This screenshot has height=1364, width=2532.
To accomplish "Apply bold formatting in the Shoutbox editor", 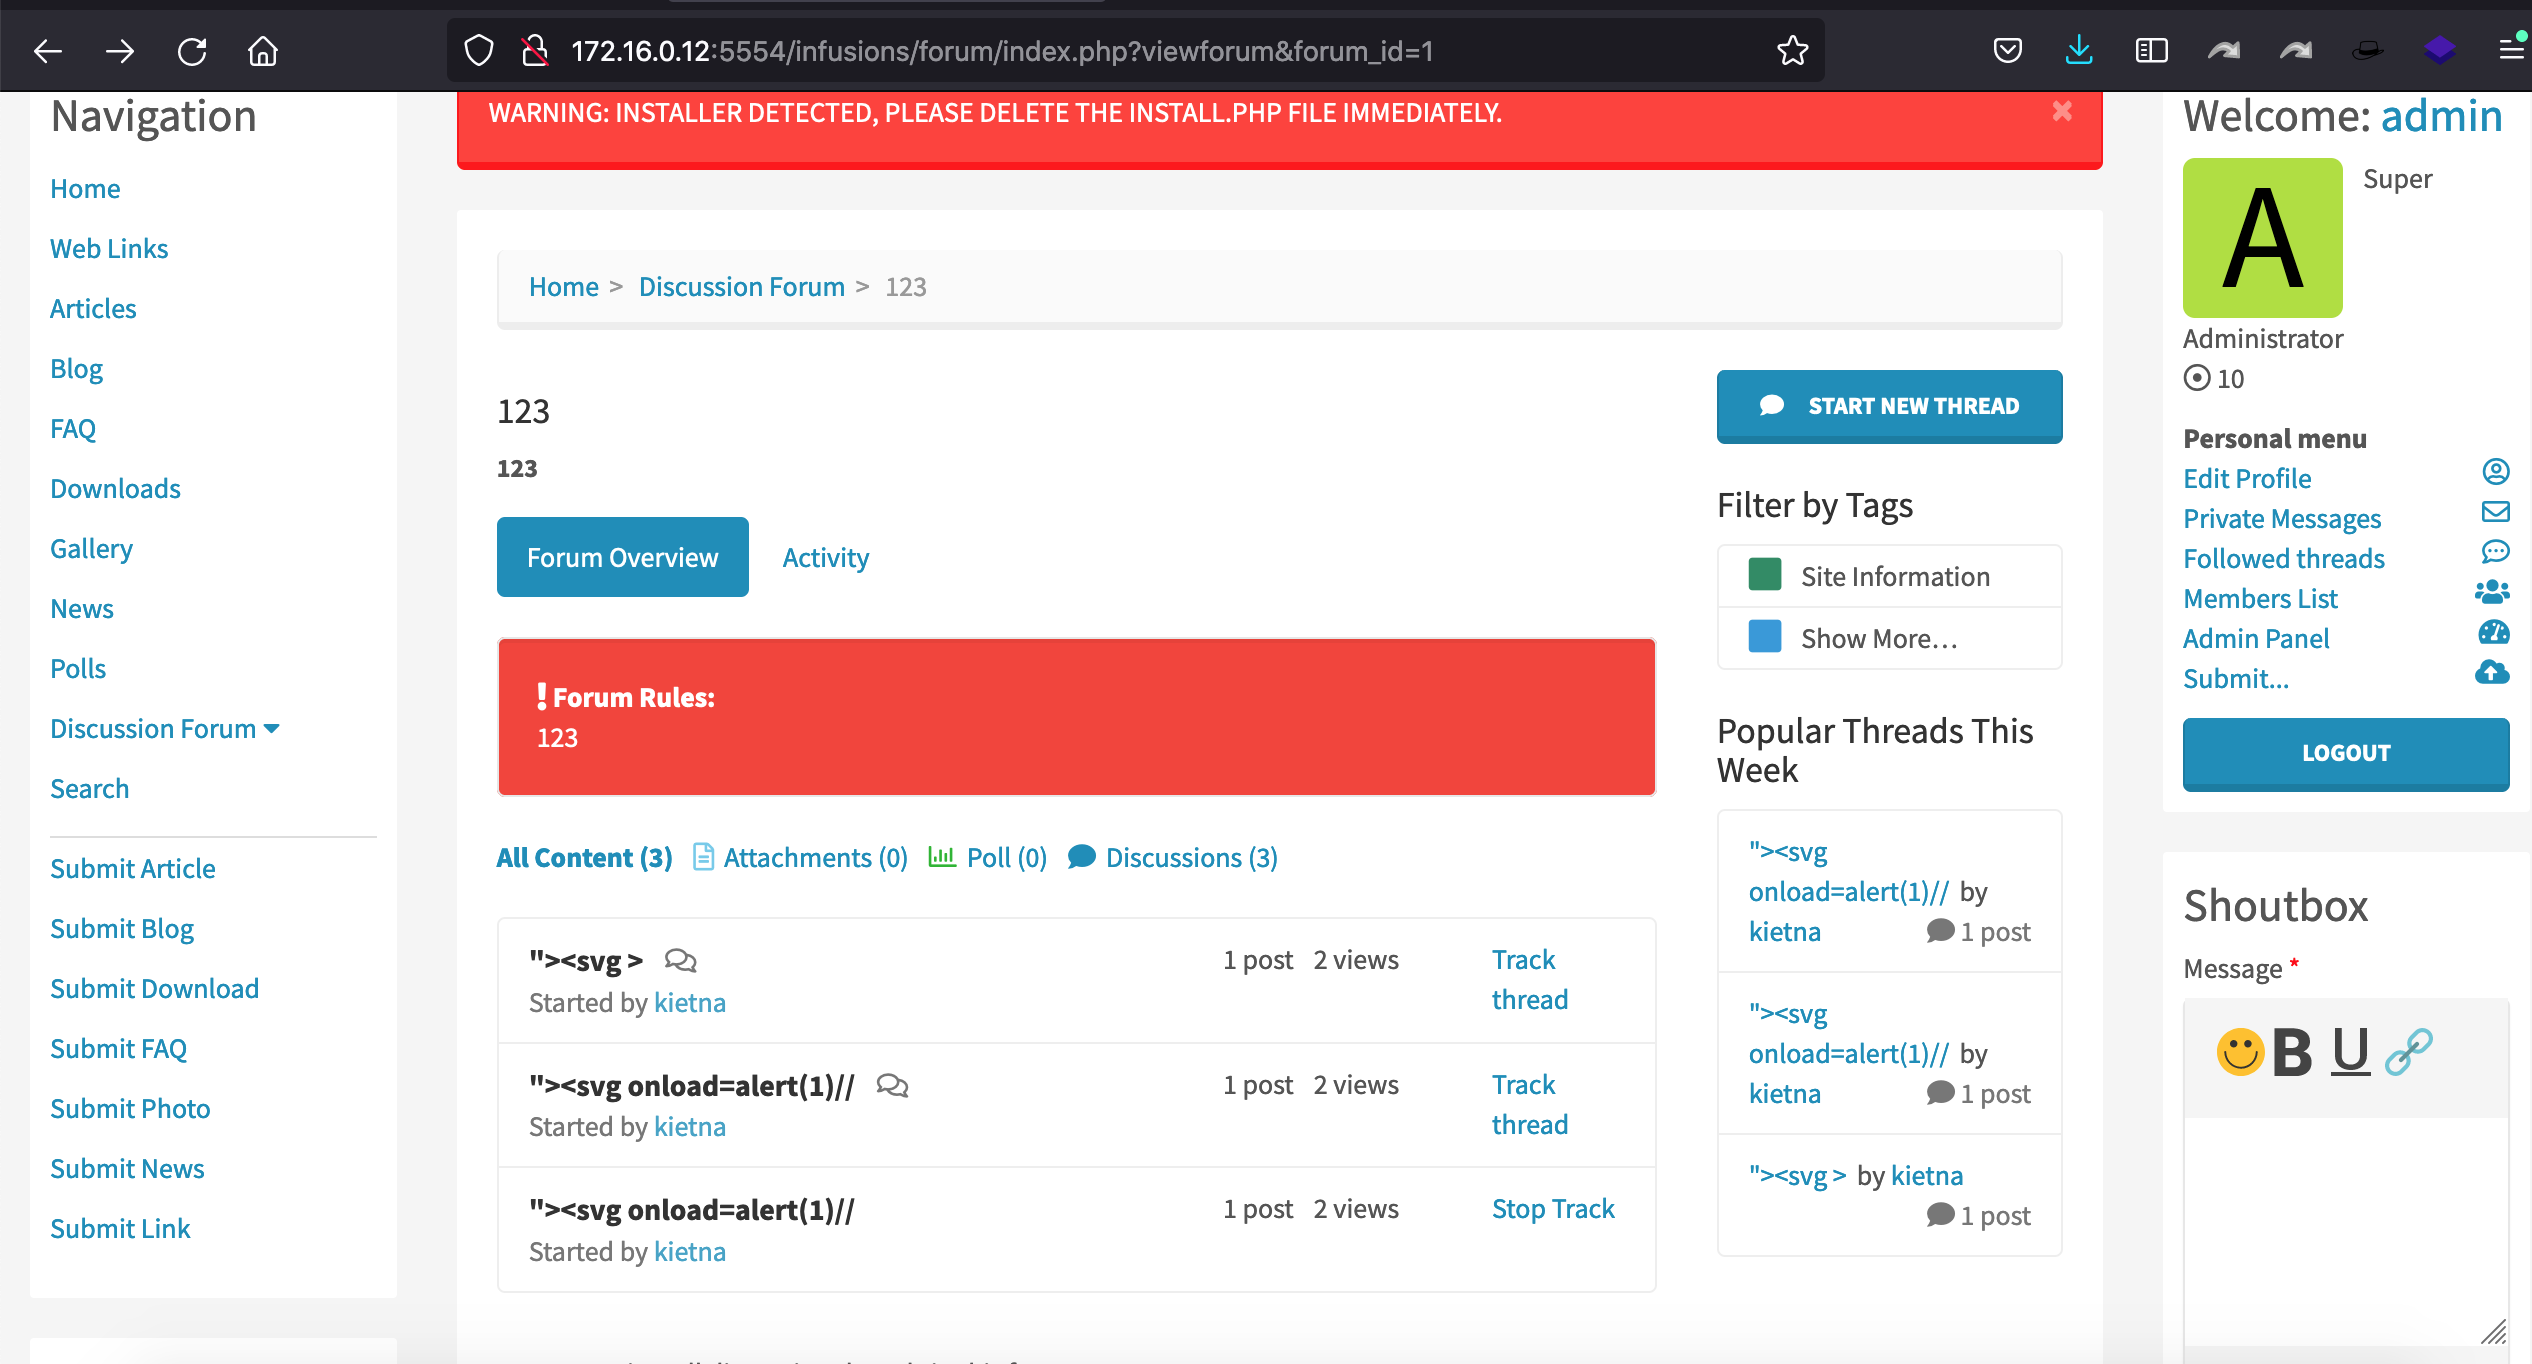I will click(x=2293, y=1051).
